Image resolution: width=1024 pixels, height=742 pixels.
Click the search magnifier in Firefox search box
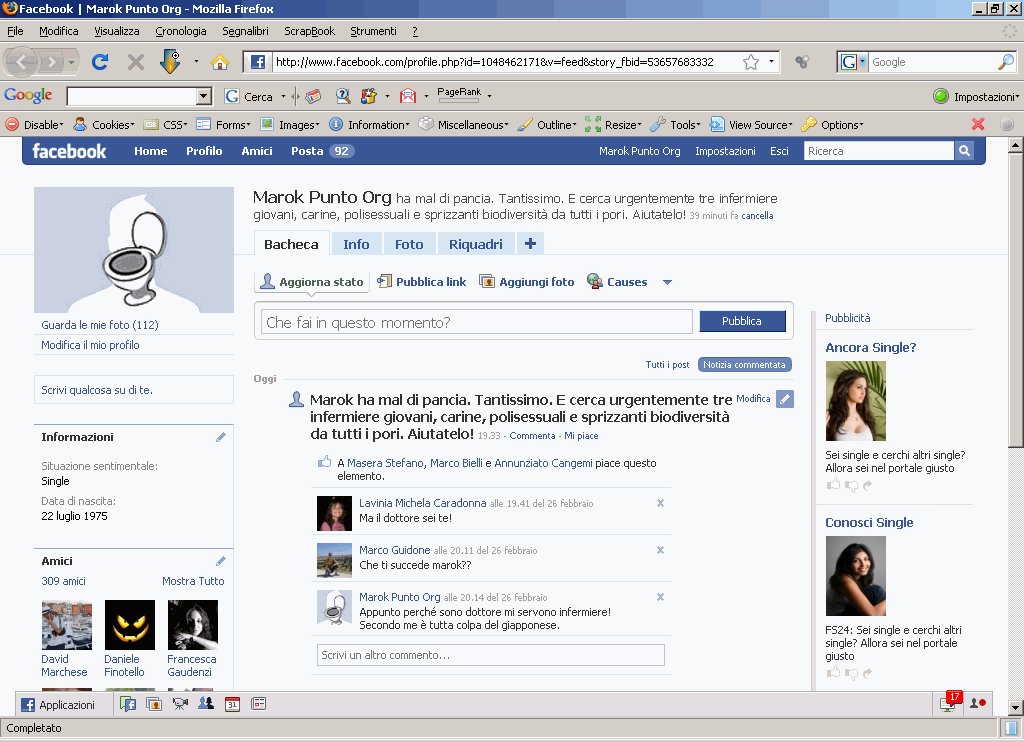click(1006, 62)
